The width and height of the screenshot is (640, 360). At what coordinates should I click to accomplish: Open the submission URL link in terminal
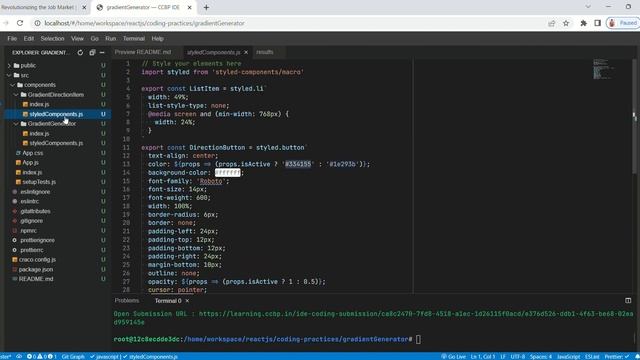click(373, 318)
